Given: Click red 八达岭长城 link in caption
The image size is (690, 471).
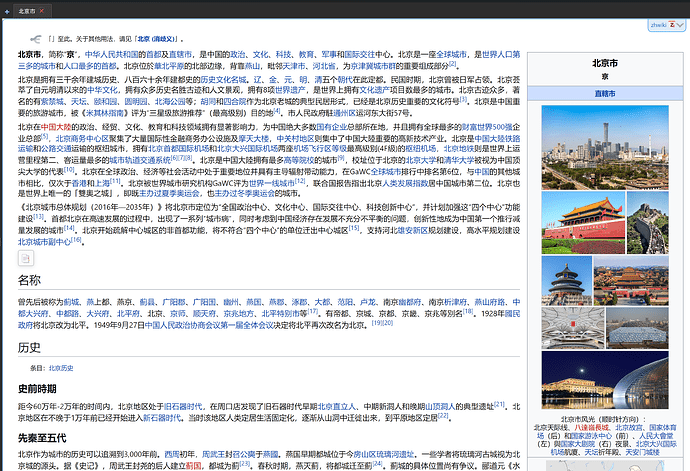Looking at the screenshot, I should click(x=592, y=427).
